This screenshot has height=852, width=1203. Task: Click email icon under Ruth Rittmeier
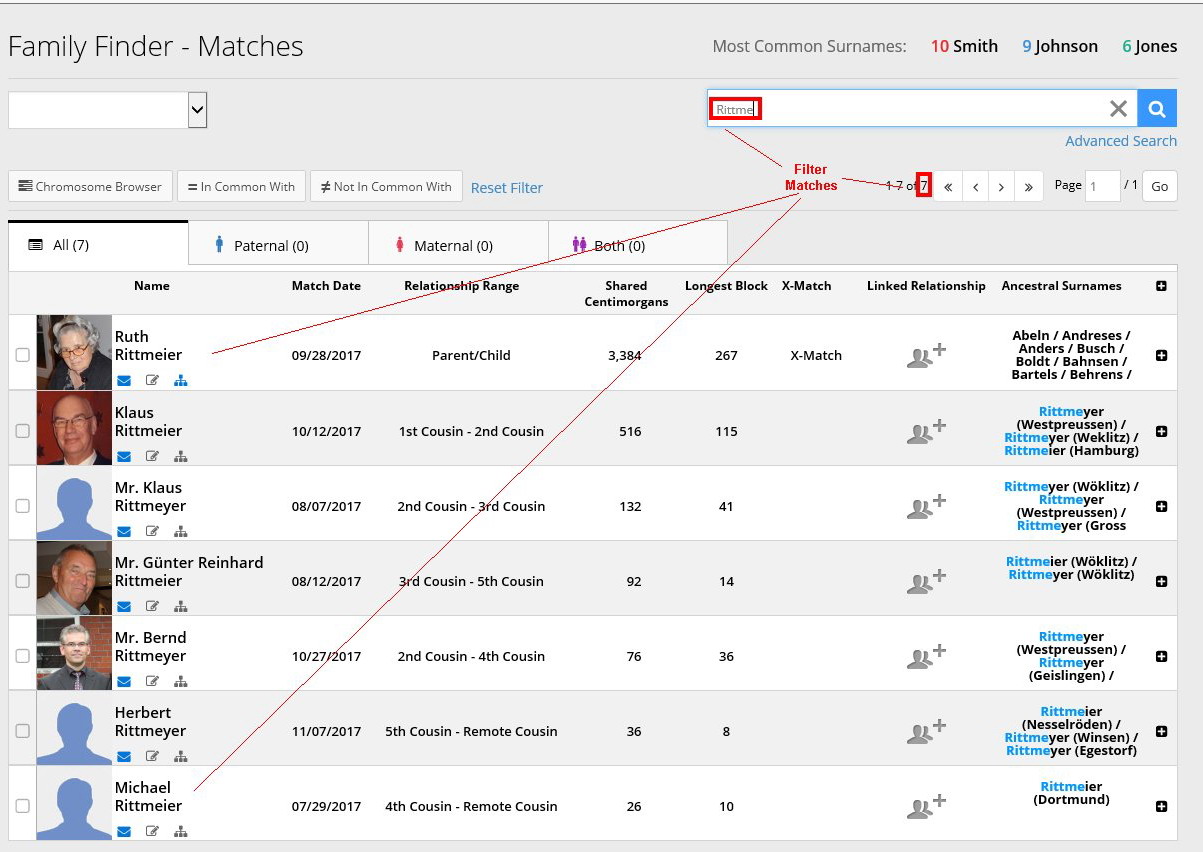point(124,381)
